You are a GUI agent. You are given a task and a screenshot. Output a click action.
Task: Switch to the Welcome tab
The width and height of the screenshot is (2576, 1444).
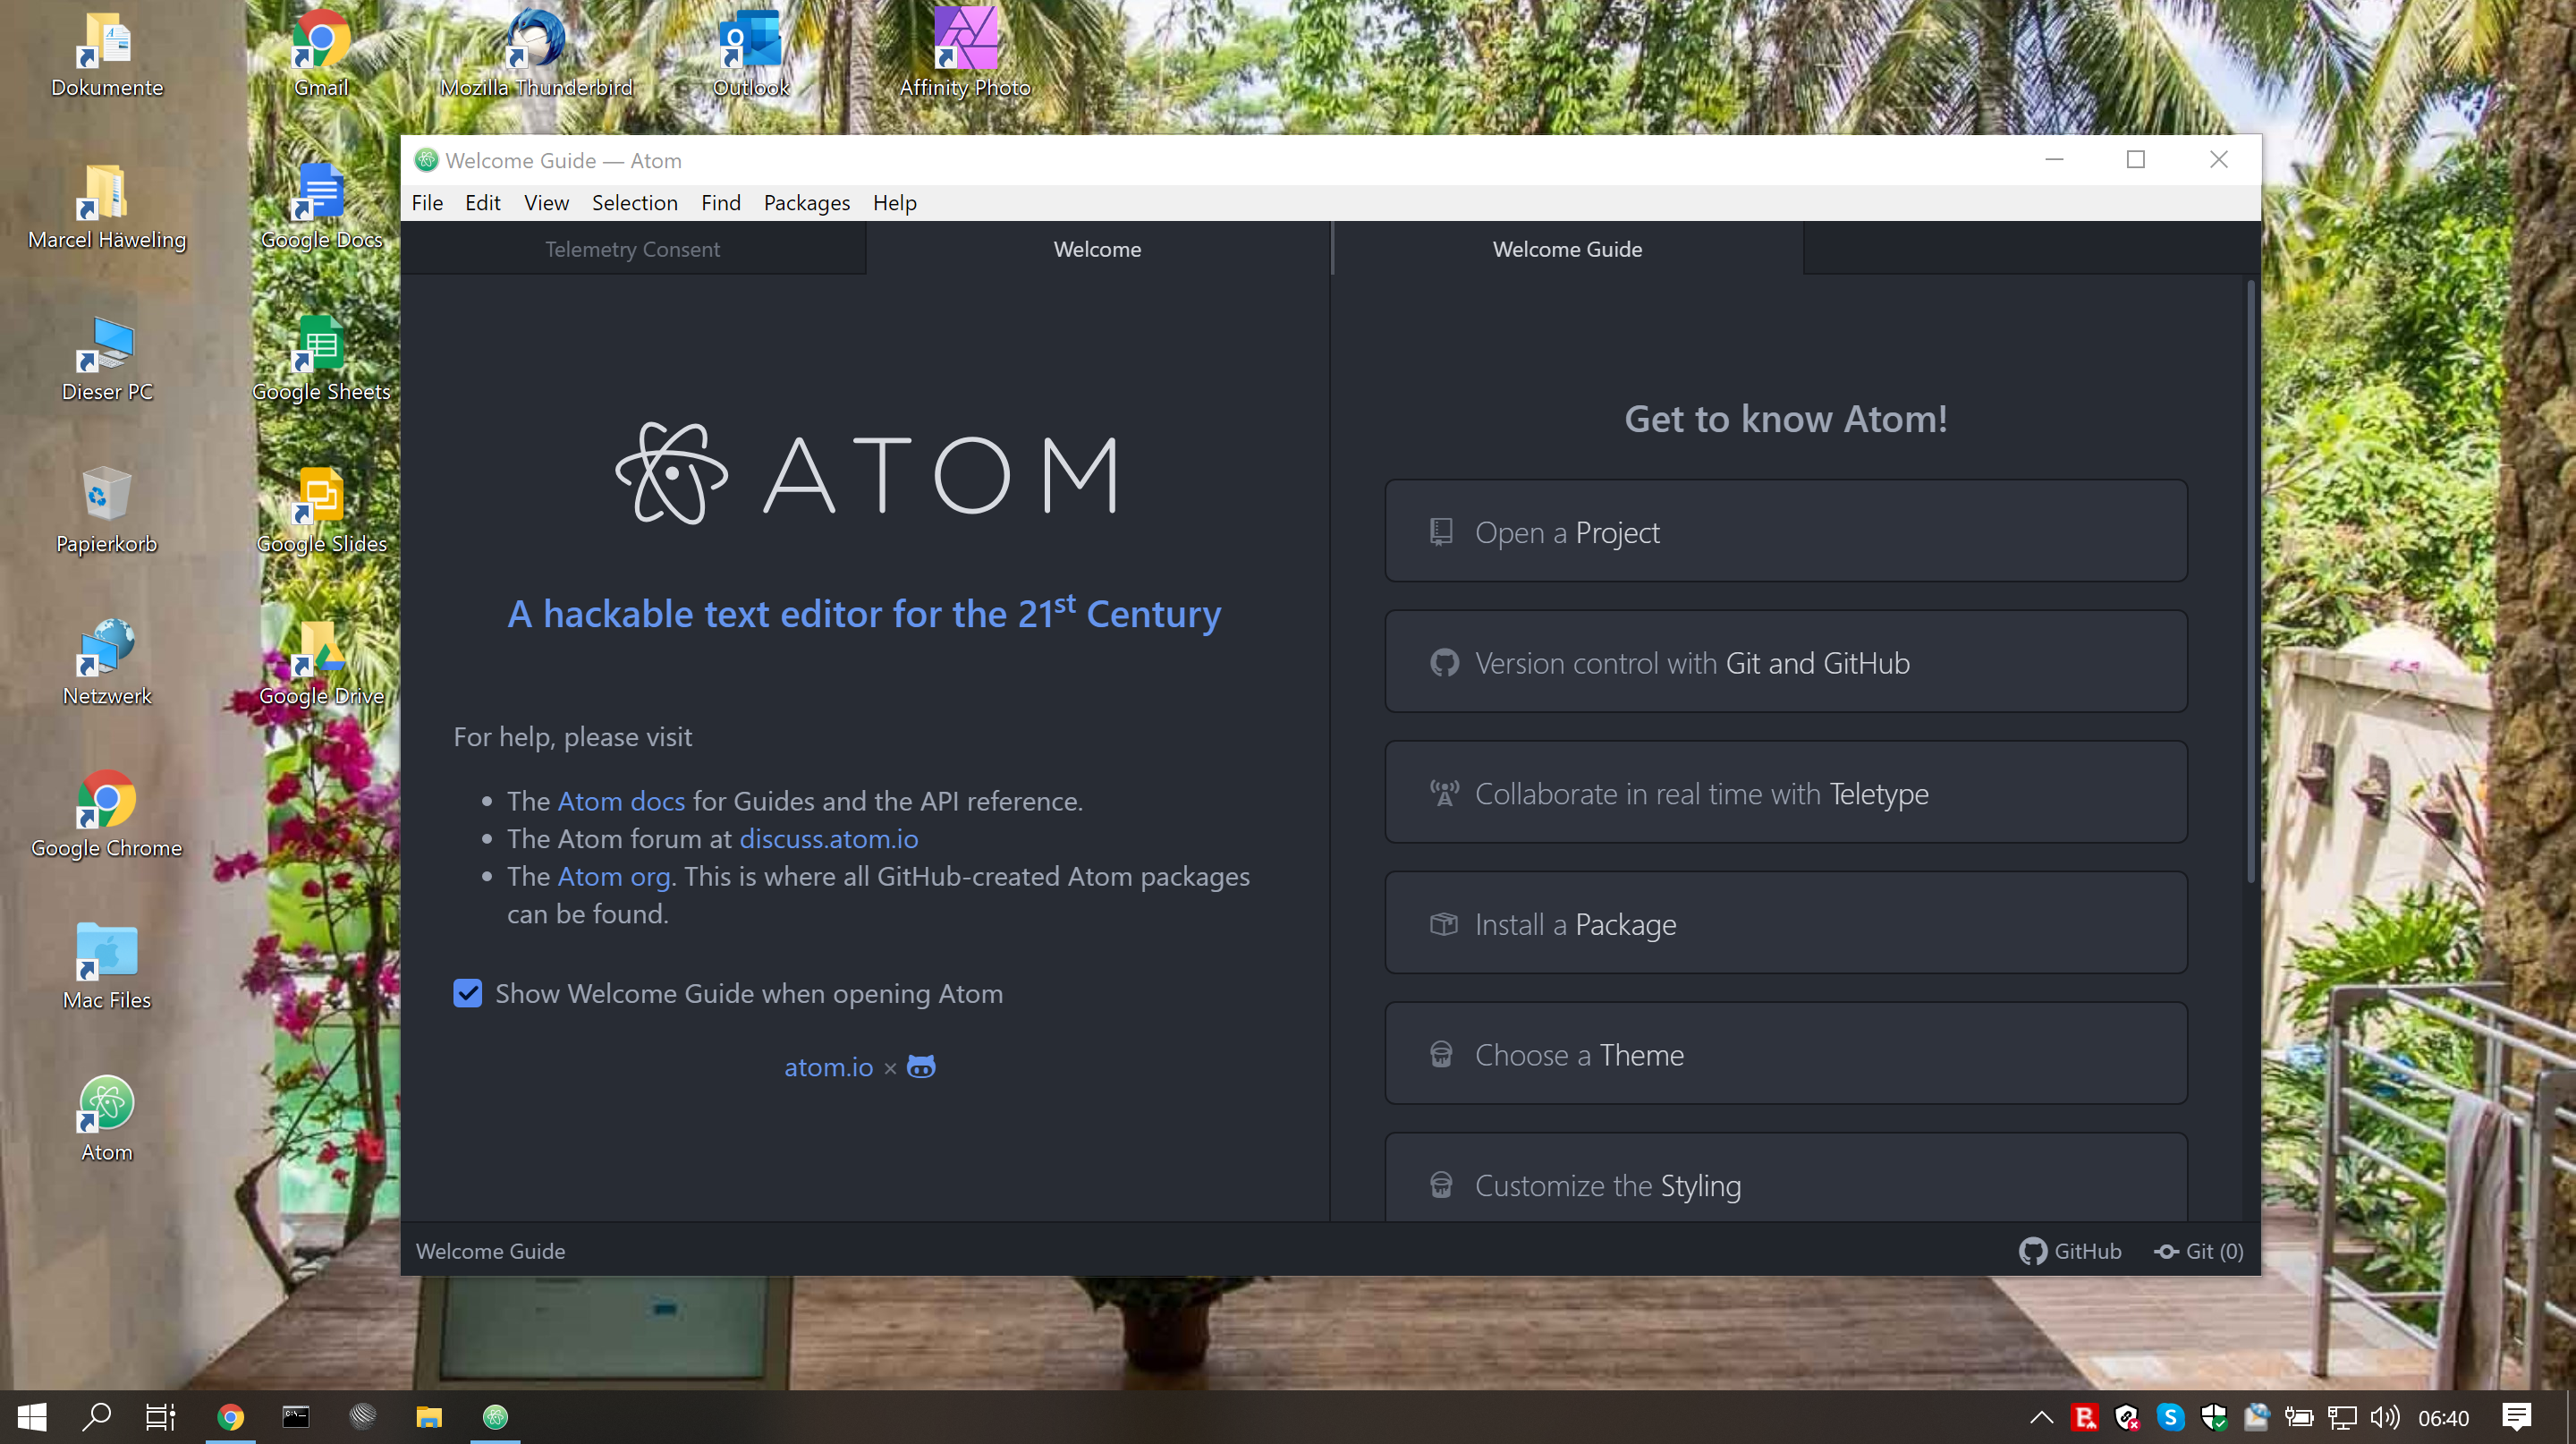coord(1097,249)
